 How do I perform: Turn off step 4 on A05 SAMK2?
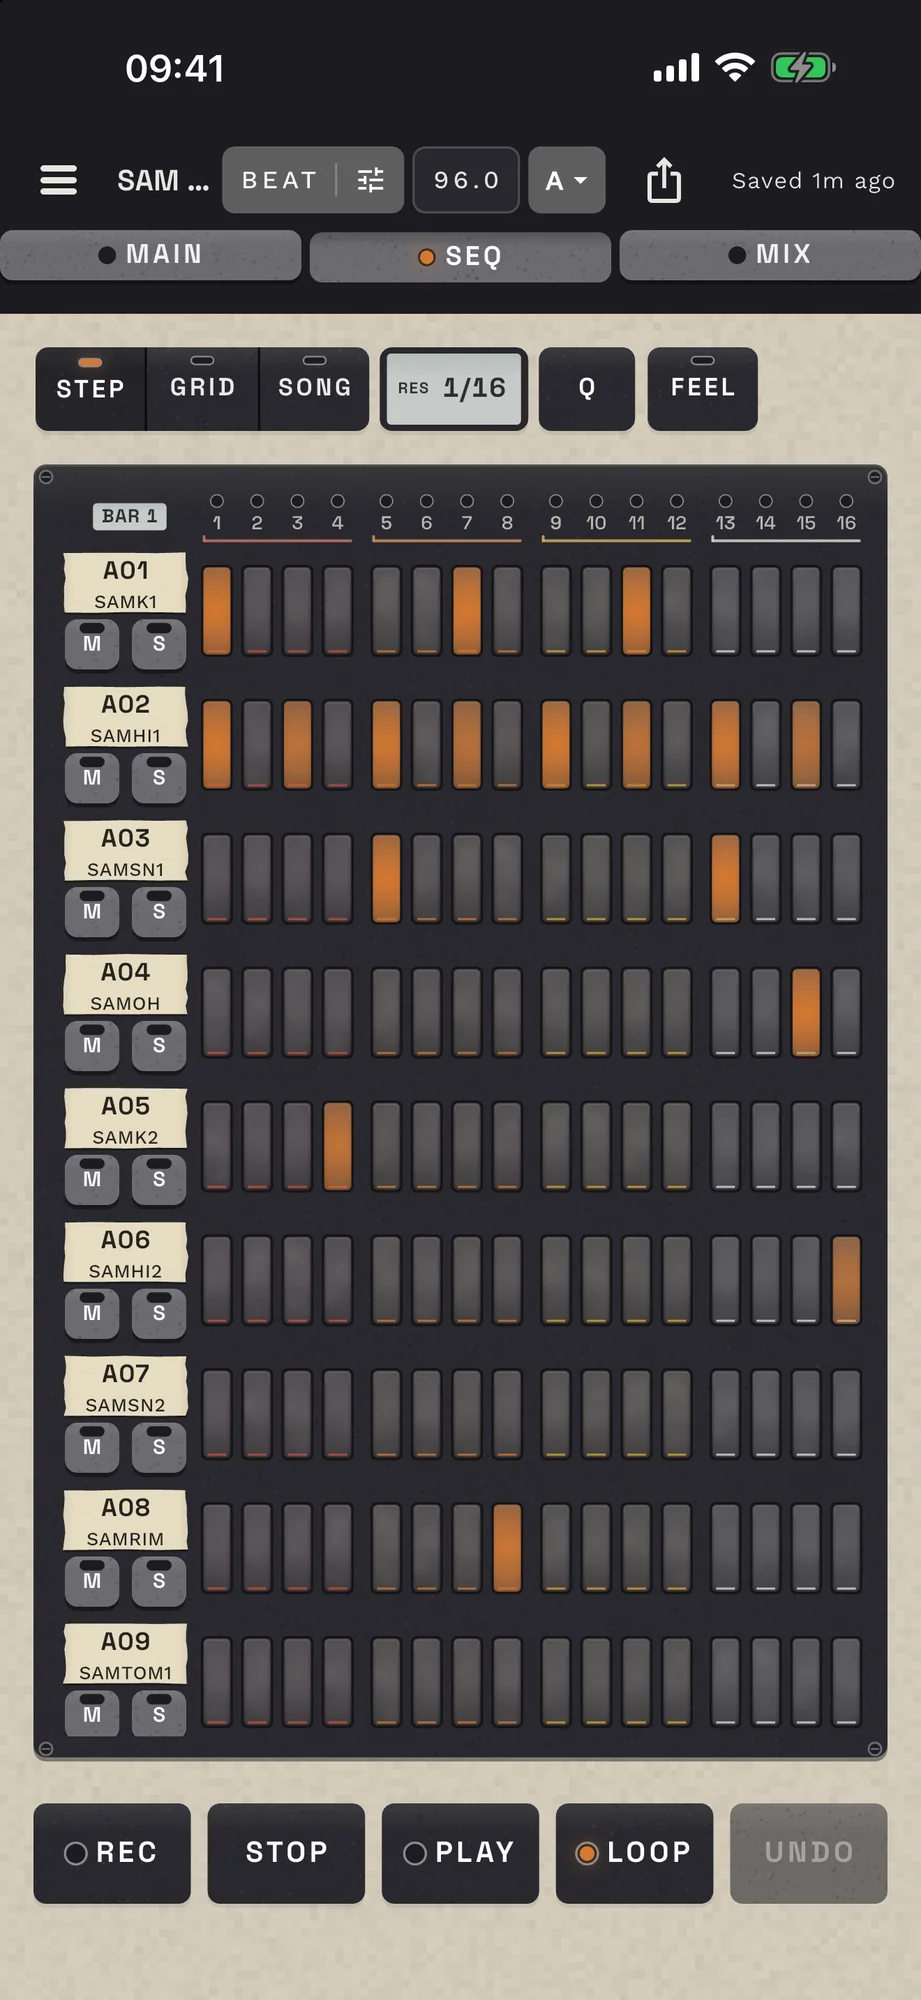[x=338, y=1147]
